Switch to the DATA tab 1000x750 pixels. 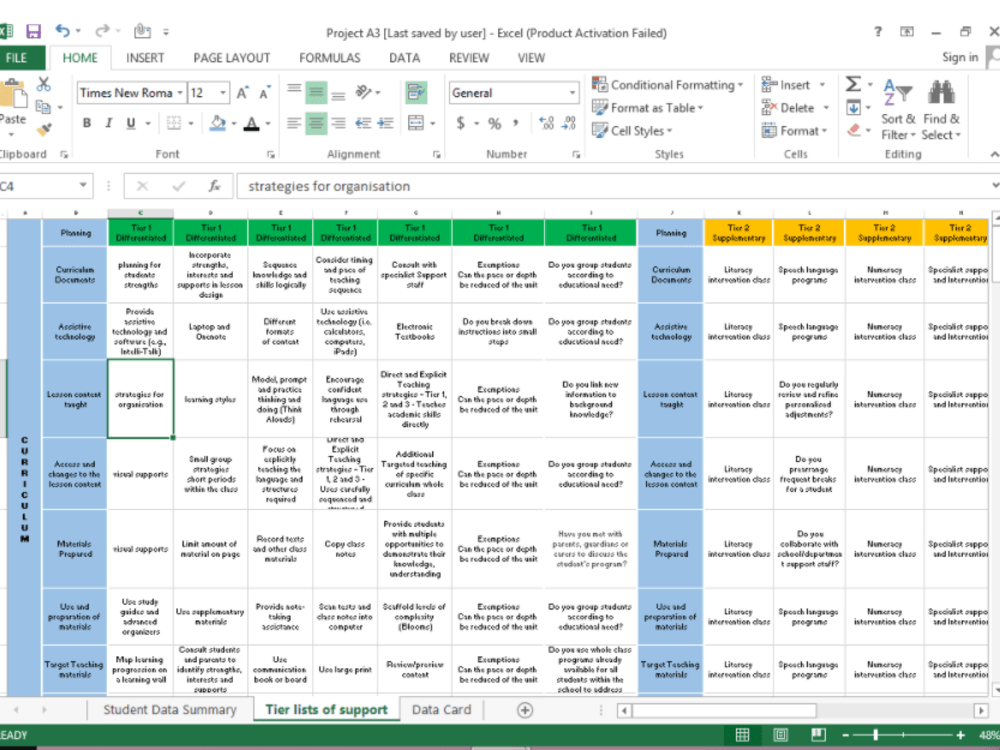pos(404,58)
